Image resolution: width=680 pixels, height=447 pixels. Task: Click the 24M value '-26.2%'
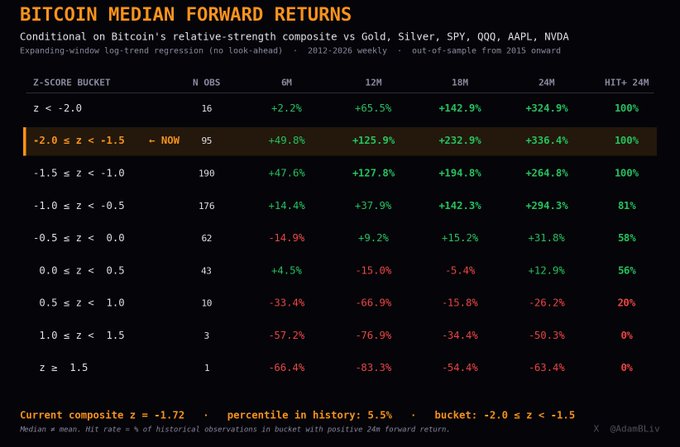546,303
